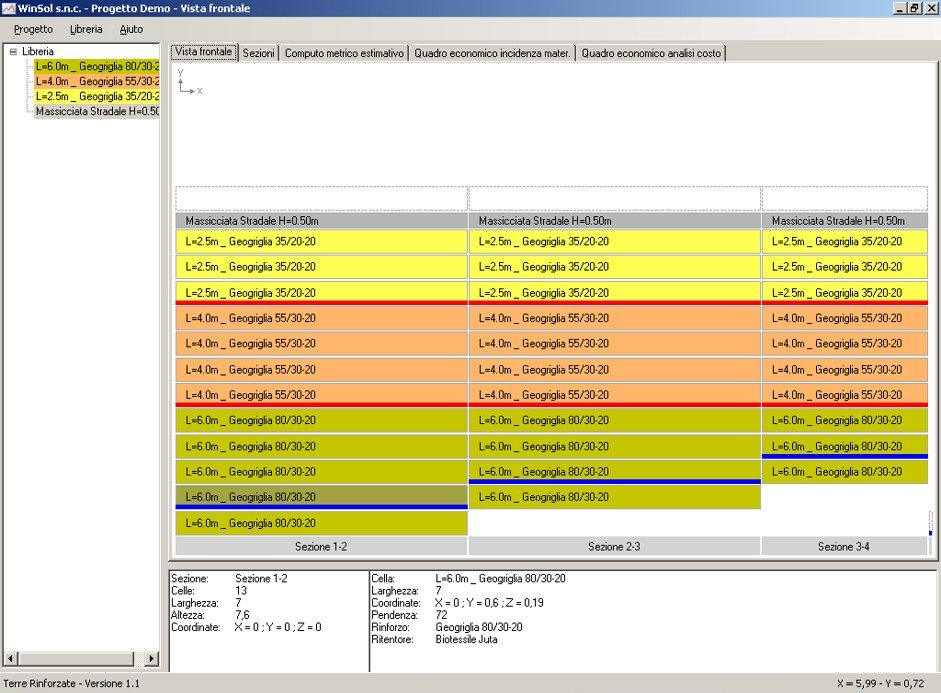
Task: Select Massicciata Stradale cell in Sezione 2-3
Action: pyautogui.click(x=614, y=221)
